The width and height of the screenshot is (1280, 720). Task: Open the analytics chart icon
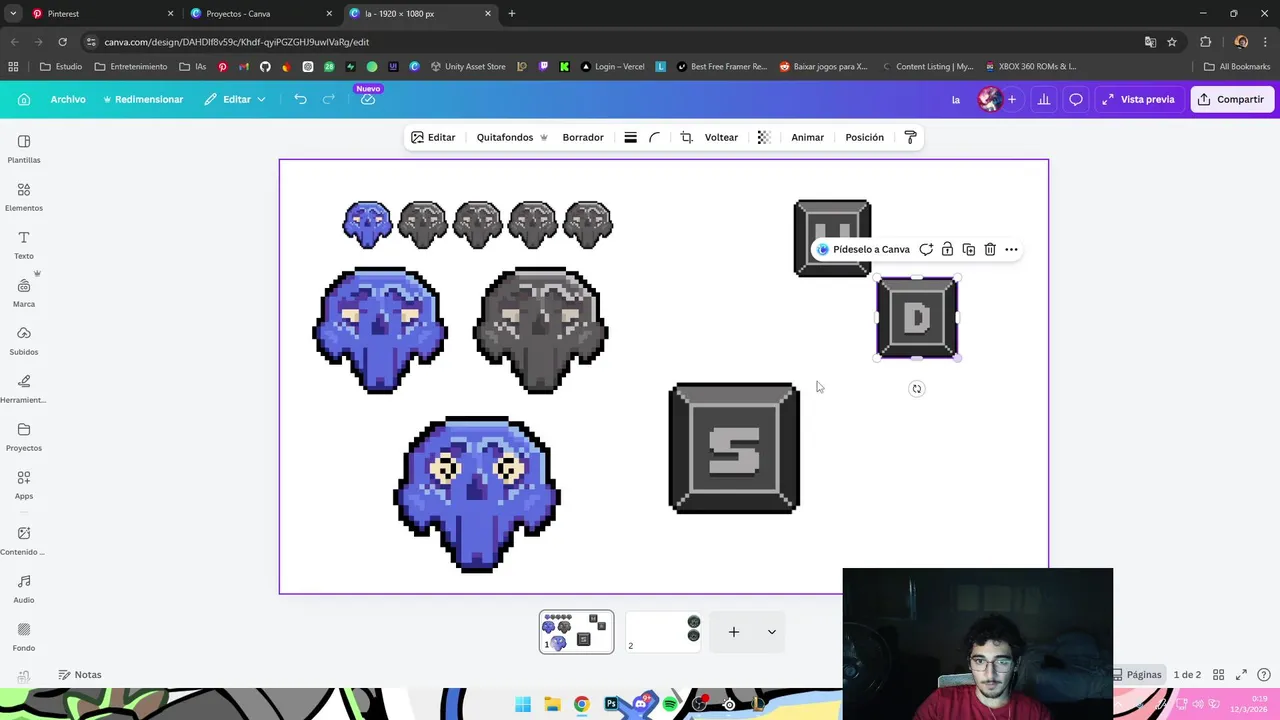coord(1044,99)
